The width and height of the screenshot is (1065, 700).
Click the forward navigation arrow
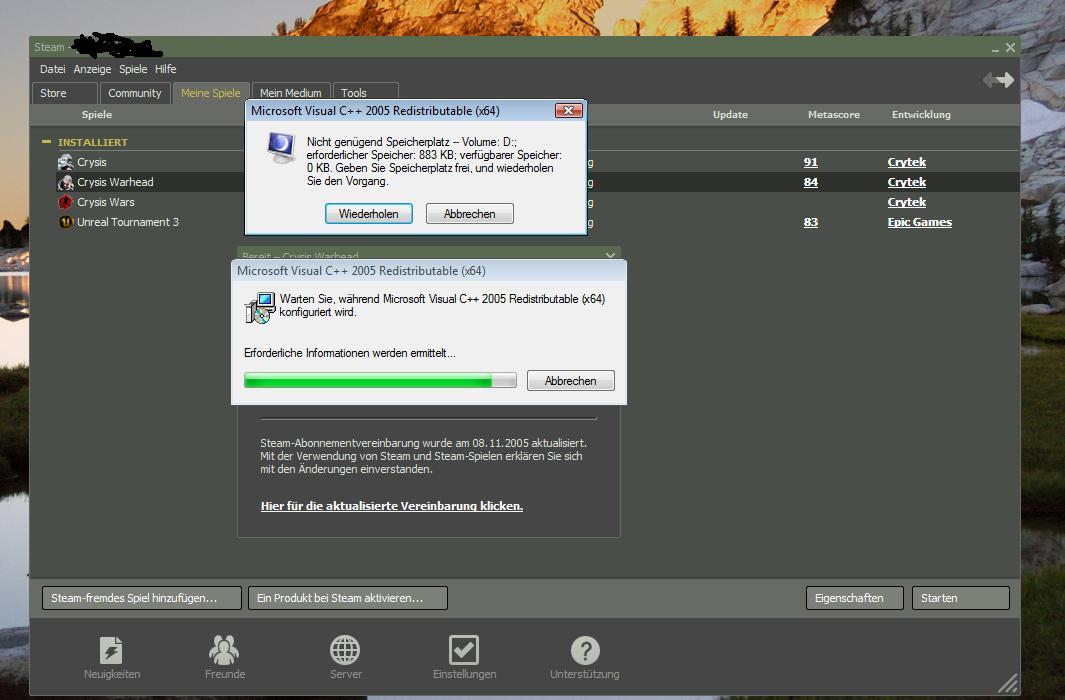click(x=1007, y=80)
